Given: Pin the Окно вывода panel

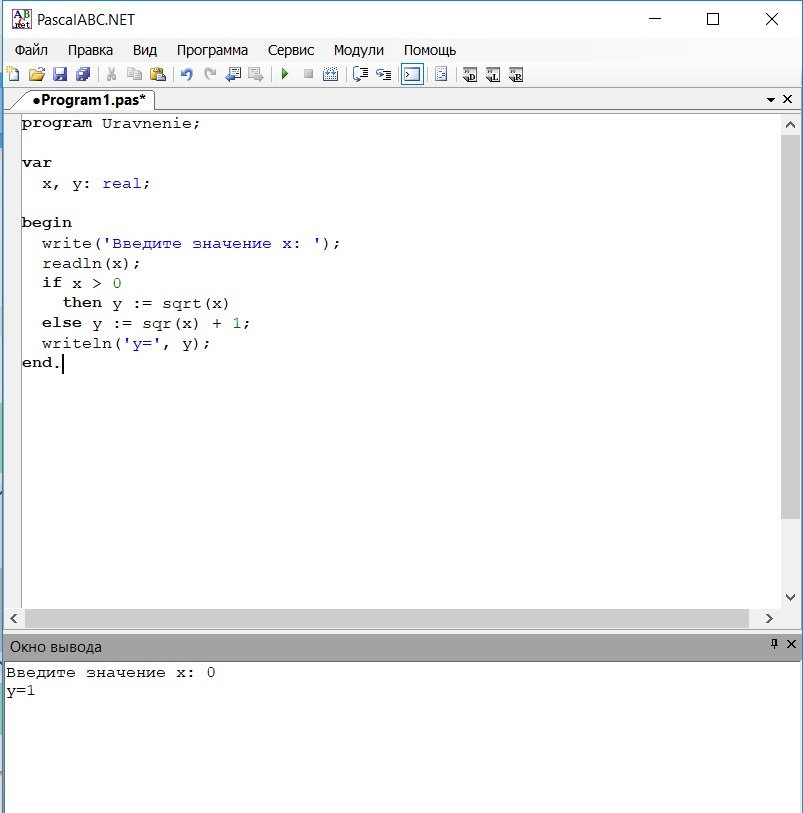Looking at the screenshot, I should click(774, 644).
